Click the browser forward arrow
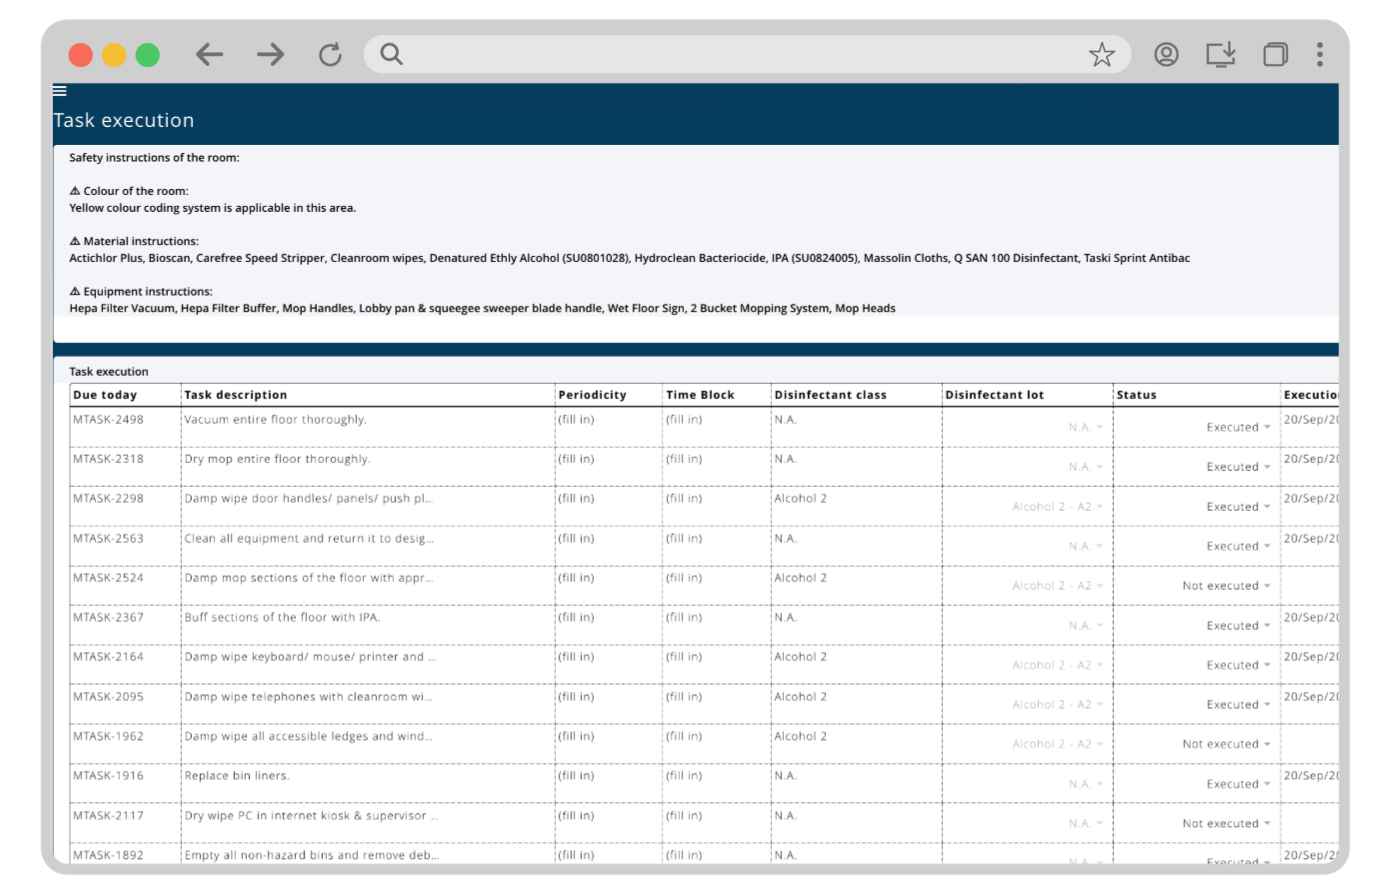Viewport: 1381px width, 894px height. tap(270, 54)
